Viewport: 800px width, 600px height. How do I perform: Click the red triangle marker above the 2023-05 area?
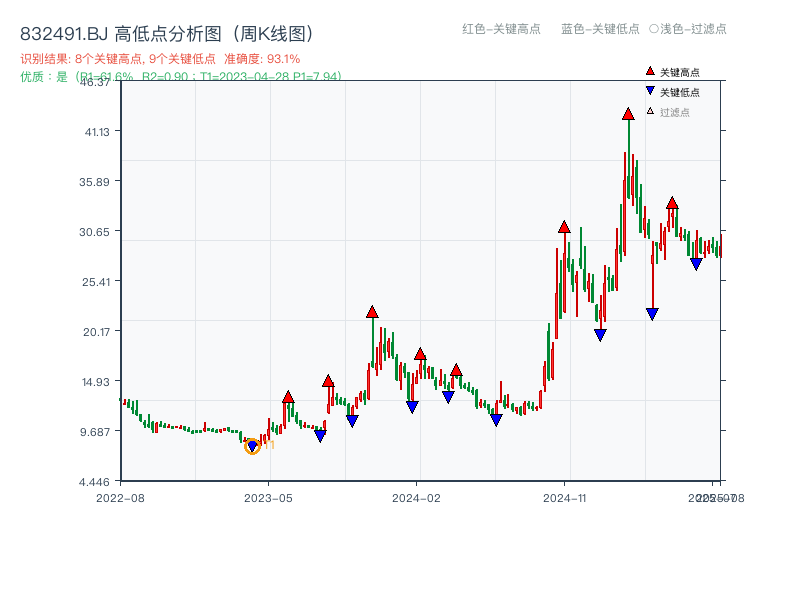pos(288,397)
